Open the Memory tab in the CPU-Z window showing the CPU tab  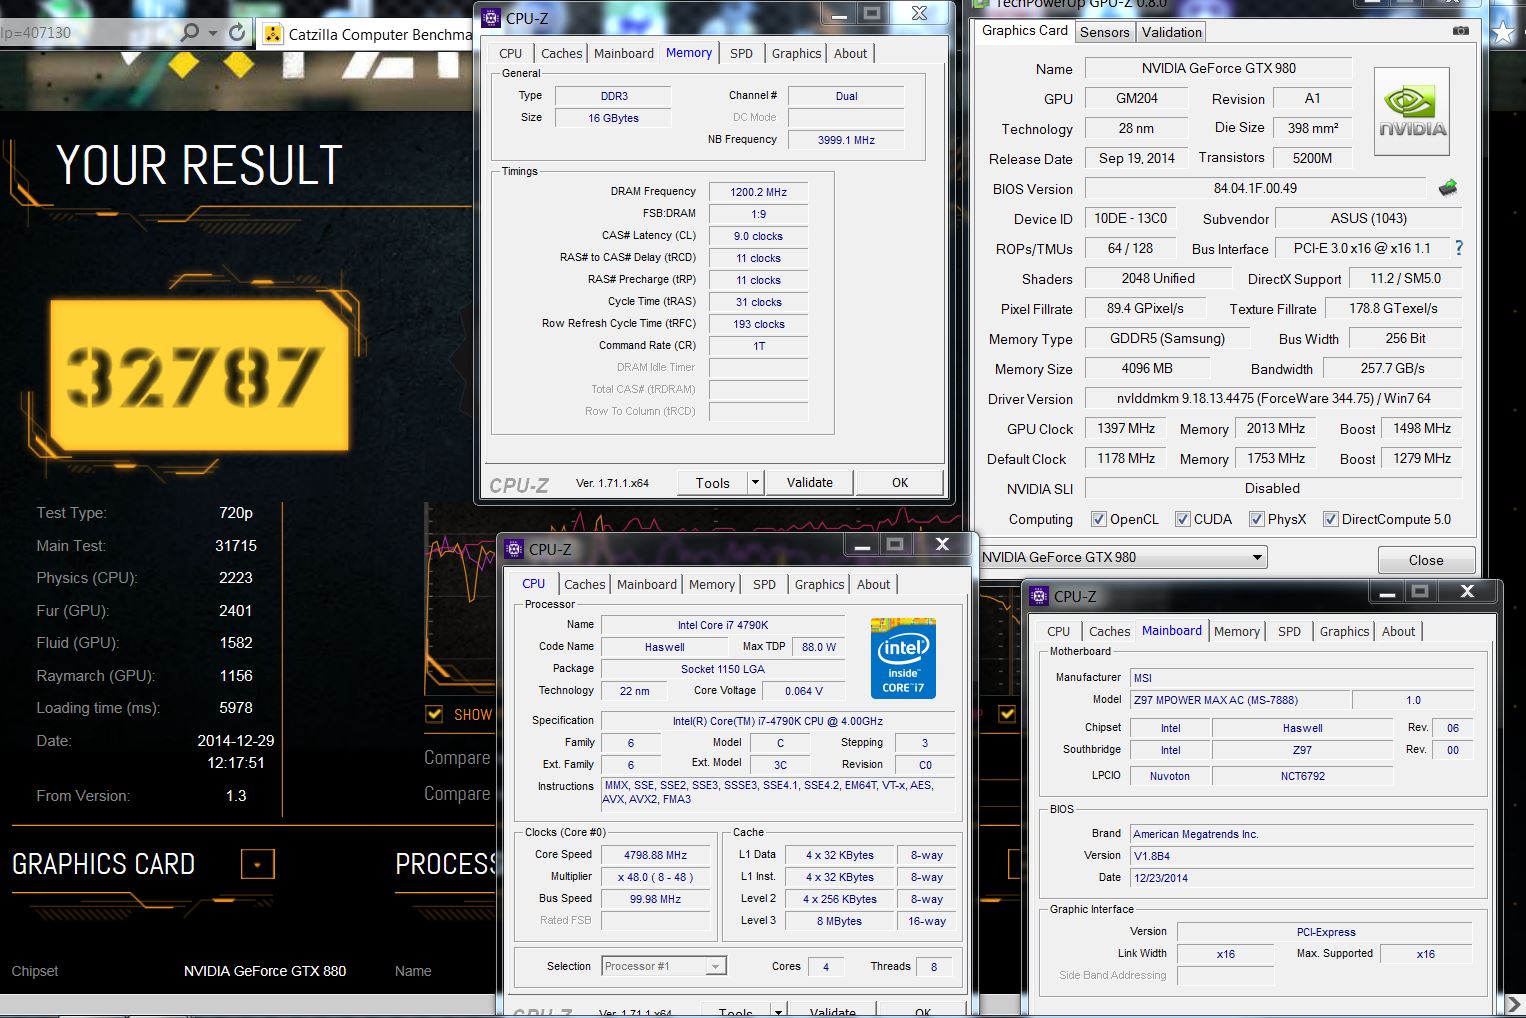[x=711, y=584]
